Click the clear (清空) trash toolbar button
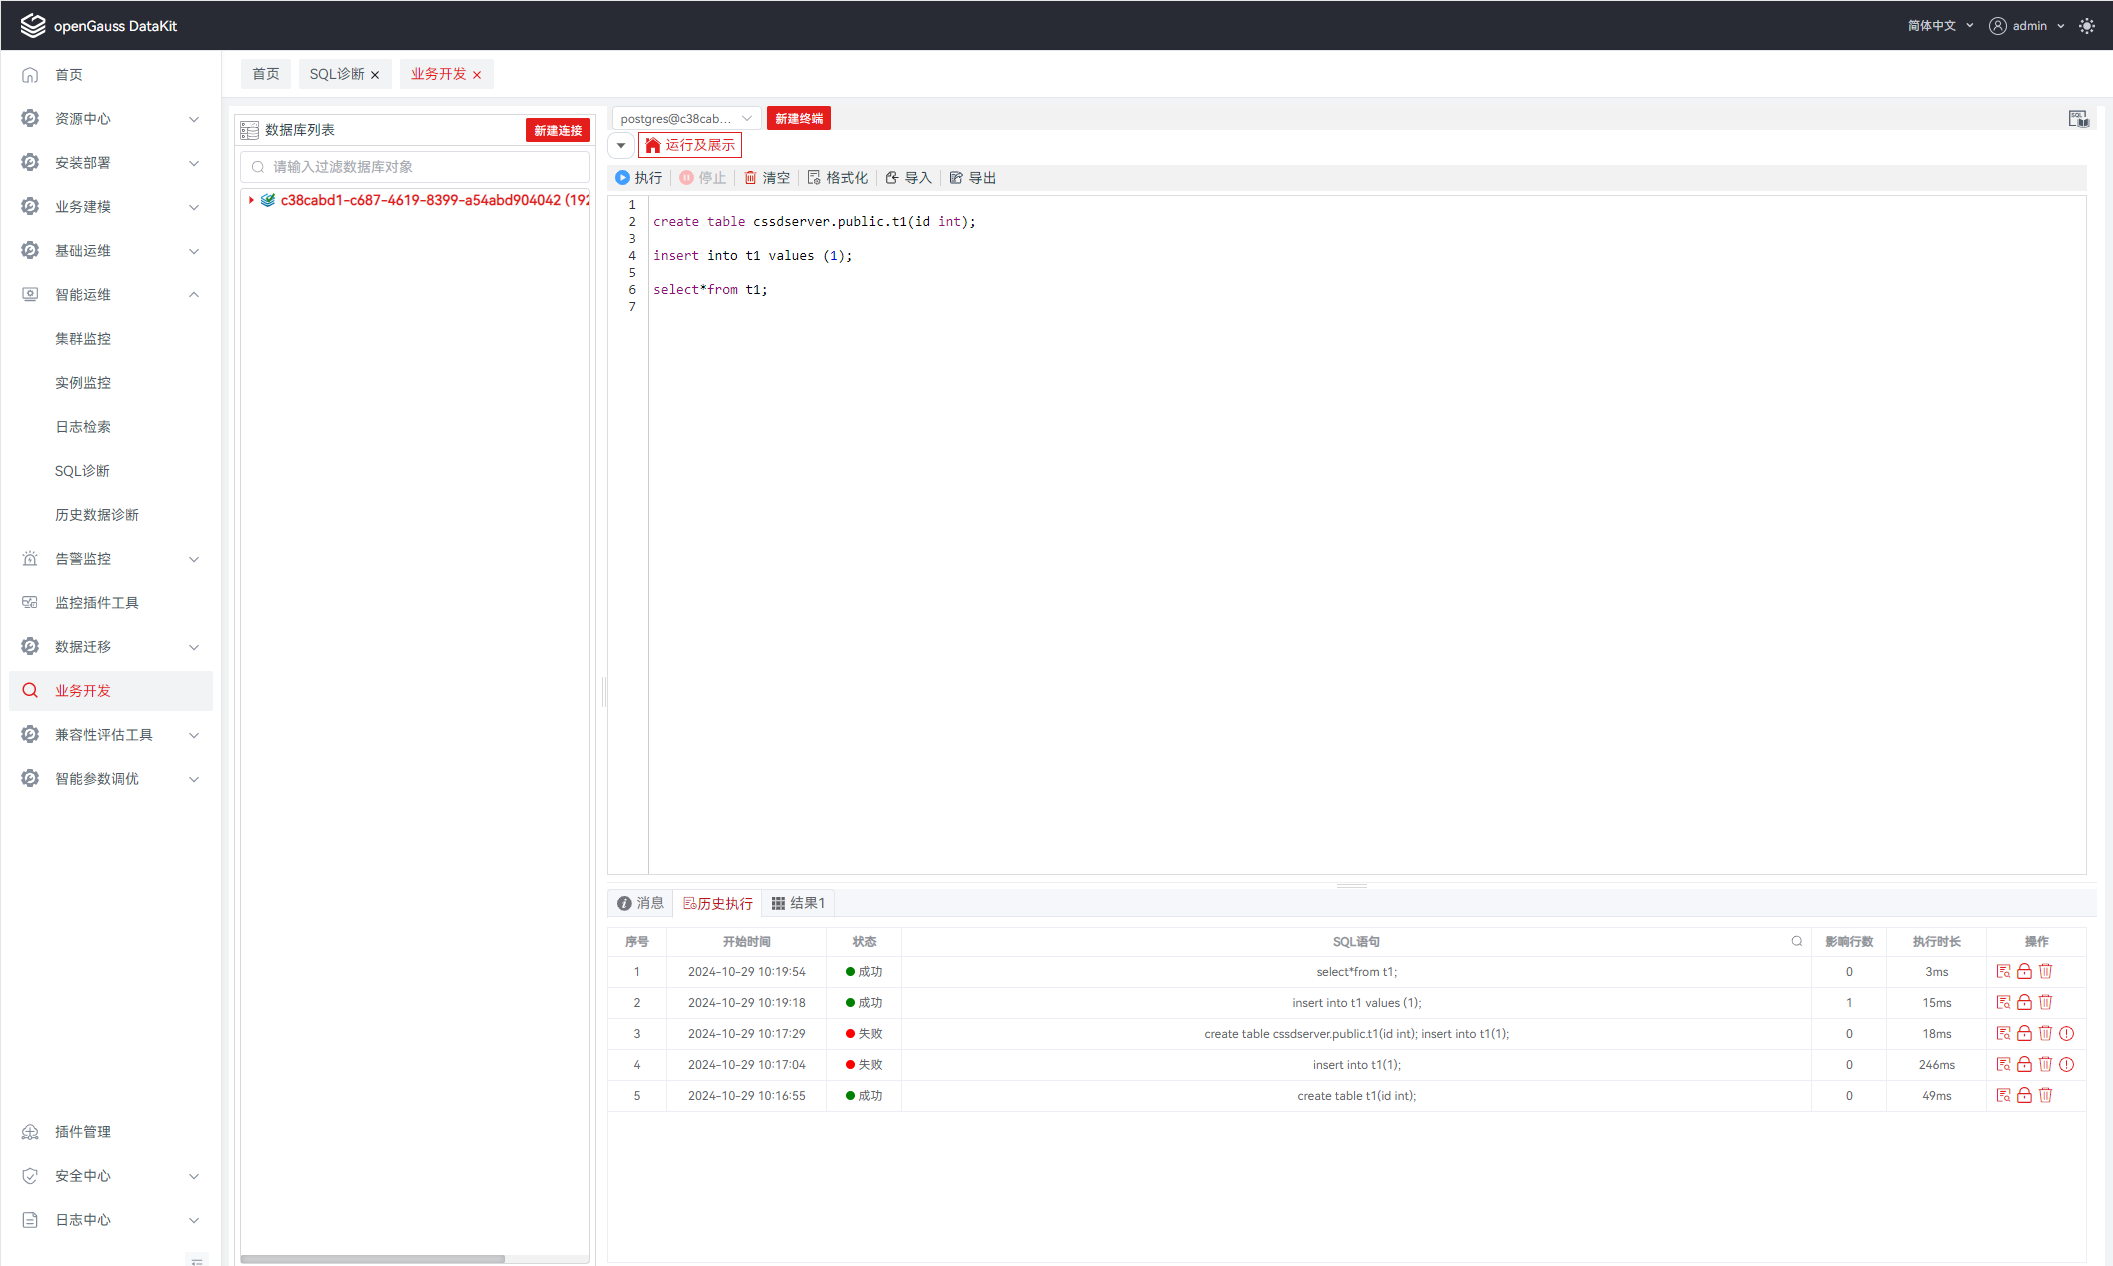The height and width of the screenshot is (1266, 2113). point(766,177)
